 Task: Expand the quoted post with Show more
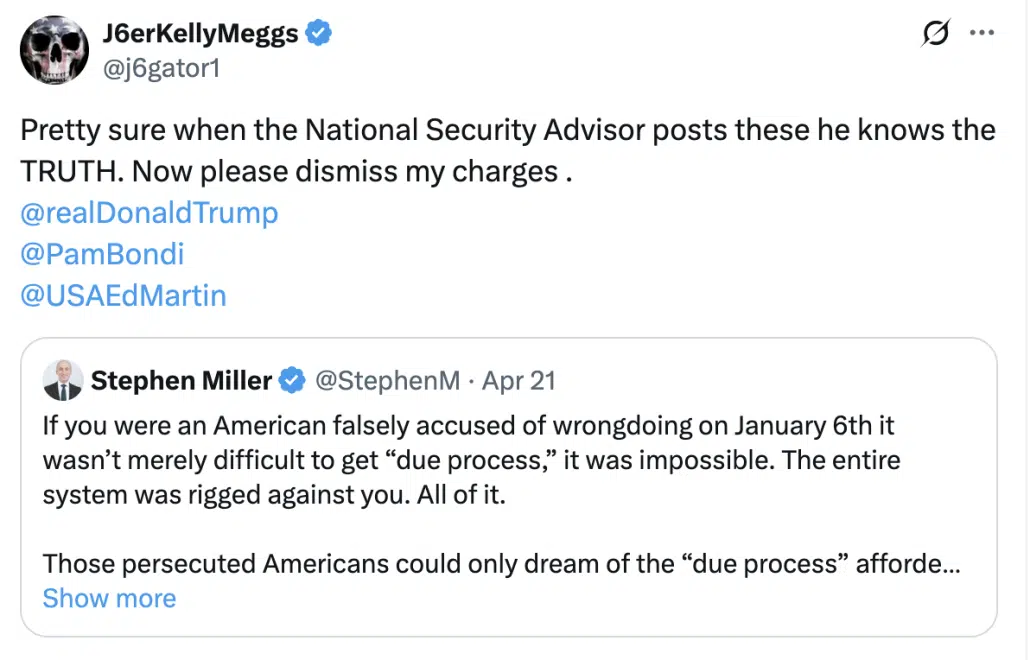[109, 598]
